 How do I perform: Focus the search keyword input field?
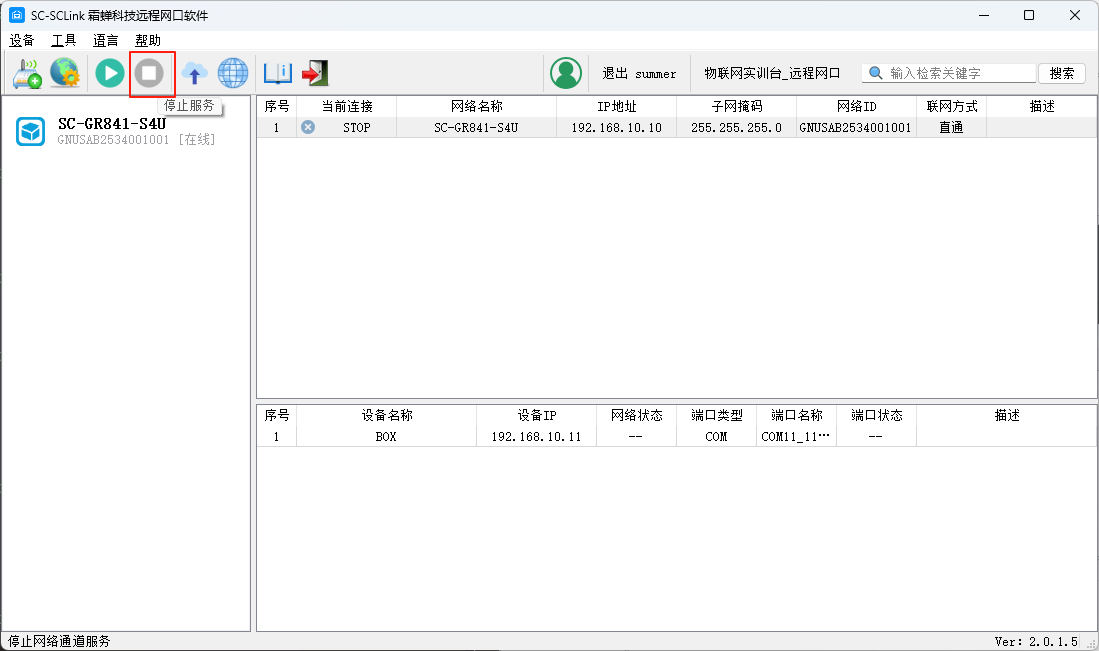click(x=960, y=73)
